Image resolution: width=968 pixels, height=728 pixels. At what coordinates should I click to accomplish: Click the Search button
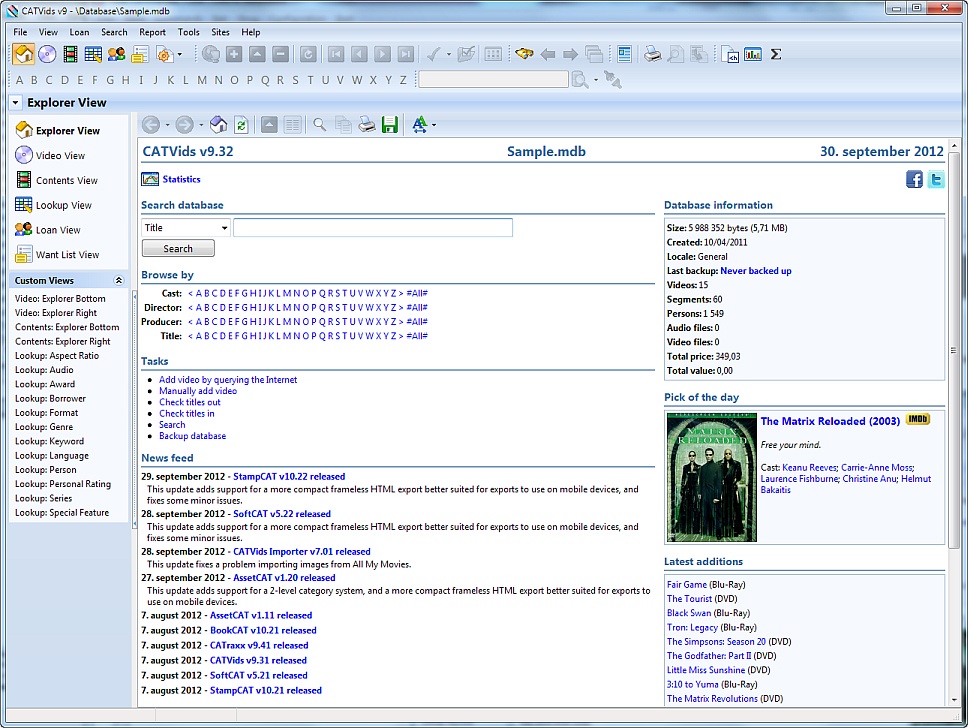[178, 249]
